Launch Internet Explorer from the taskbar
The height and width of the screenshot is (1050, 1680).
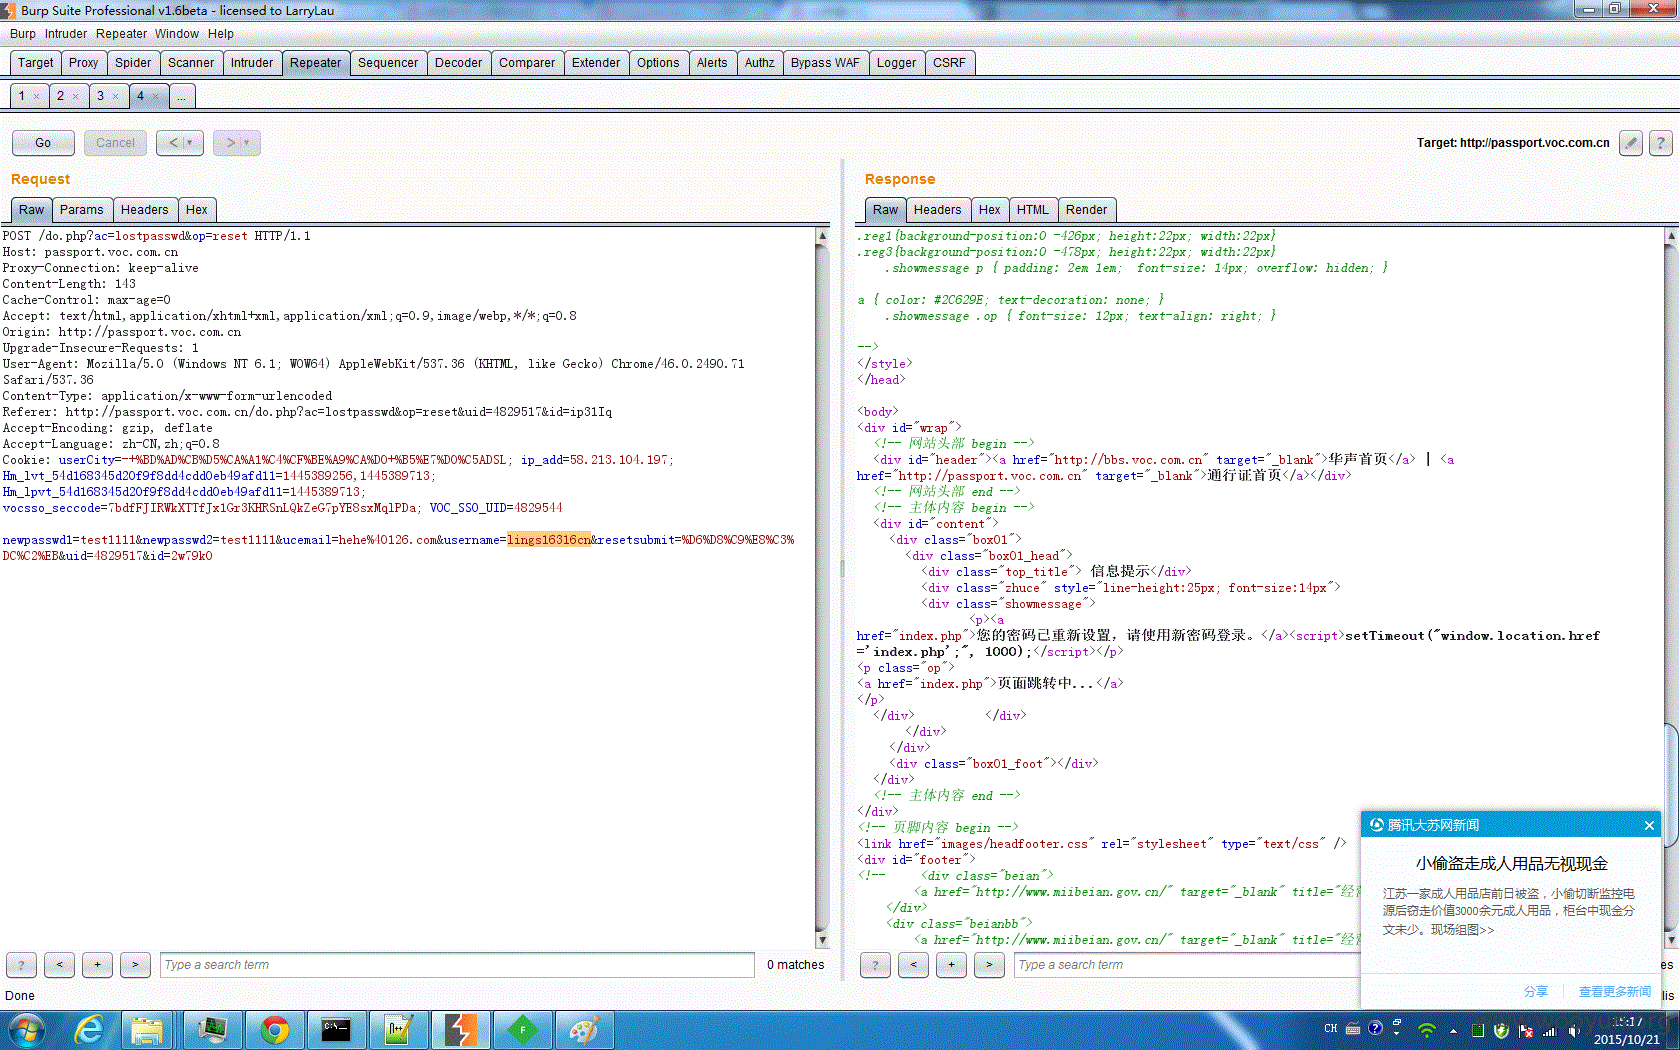pos(90,1030)
